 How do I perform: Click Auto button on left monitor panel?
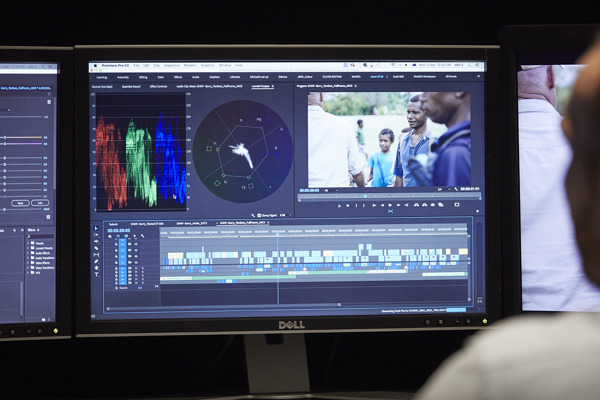click(40, 203)
